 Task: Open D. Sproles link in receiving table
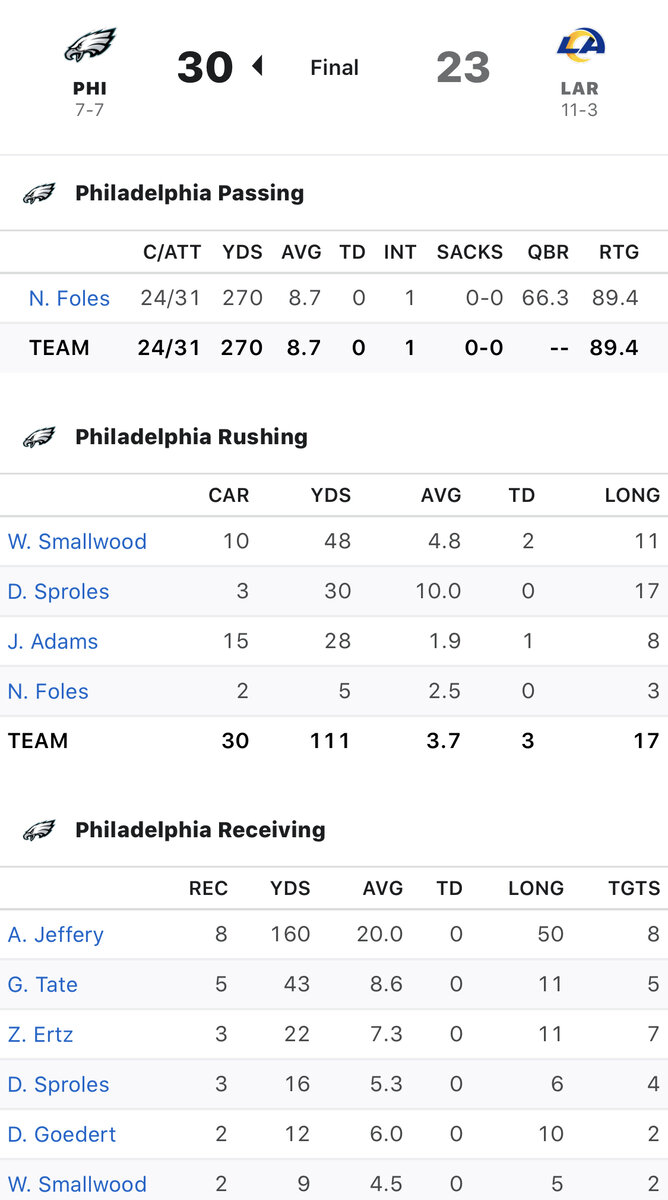pos(58,1084)
